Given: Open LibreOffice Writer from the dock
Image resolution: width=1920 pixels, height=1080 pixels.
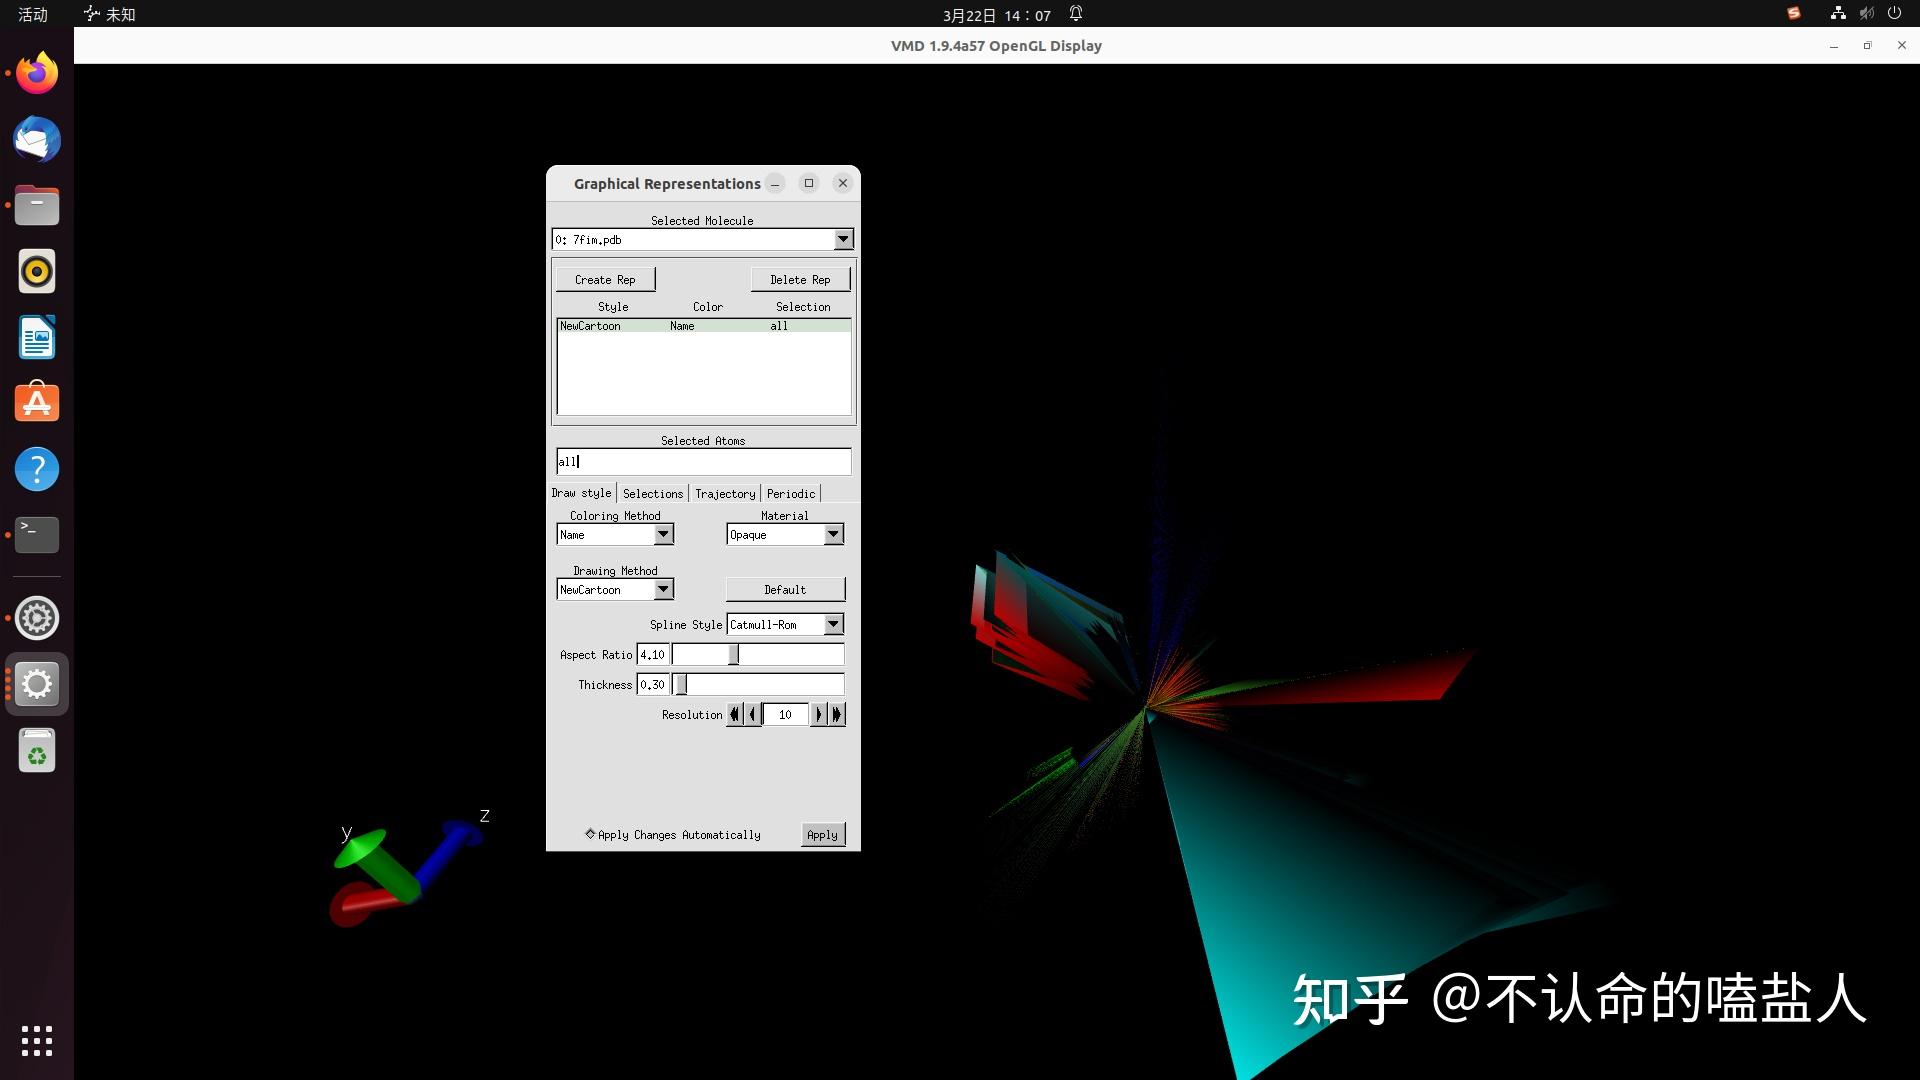Looking at the screenshot, I should coord(37,338).
